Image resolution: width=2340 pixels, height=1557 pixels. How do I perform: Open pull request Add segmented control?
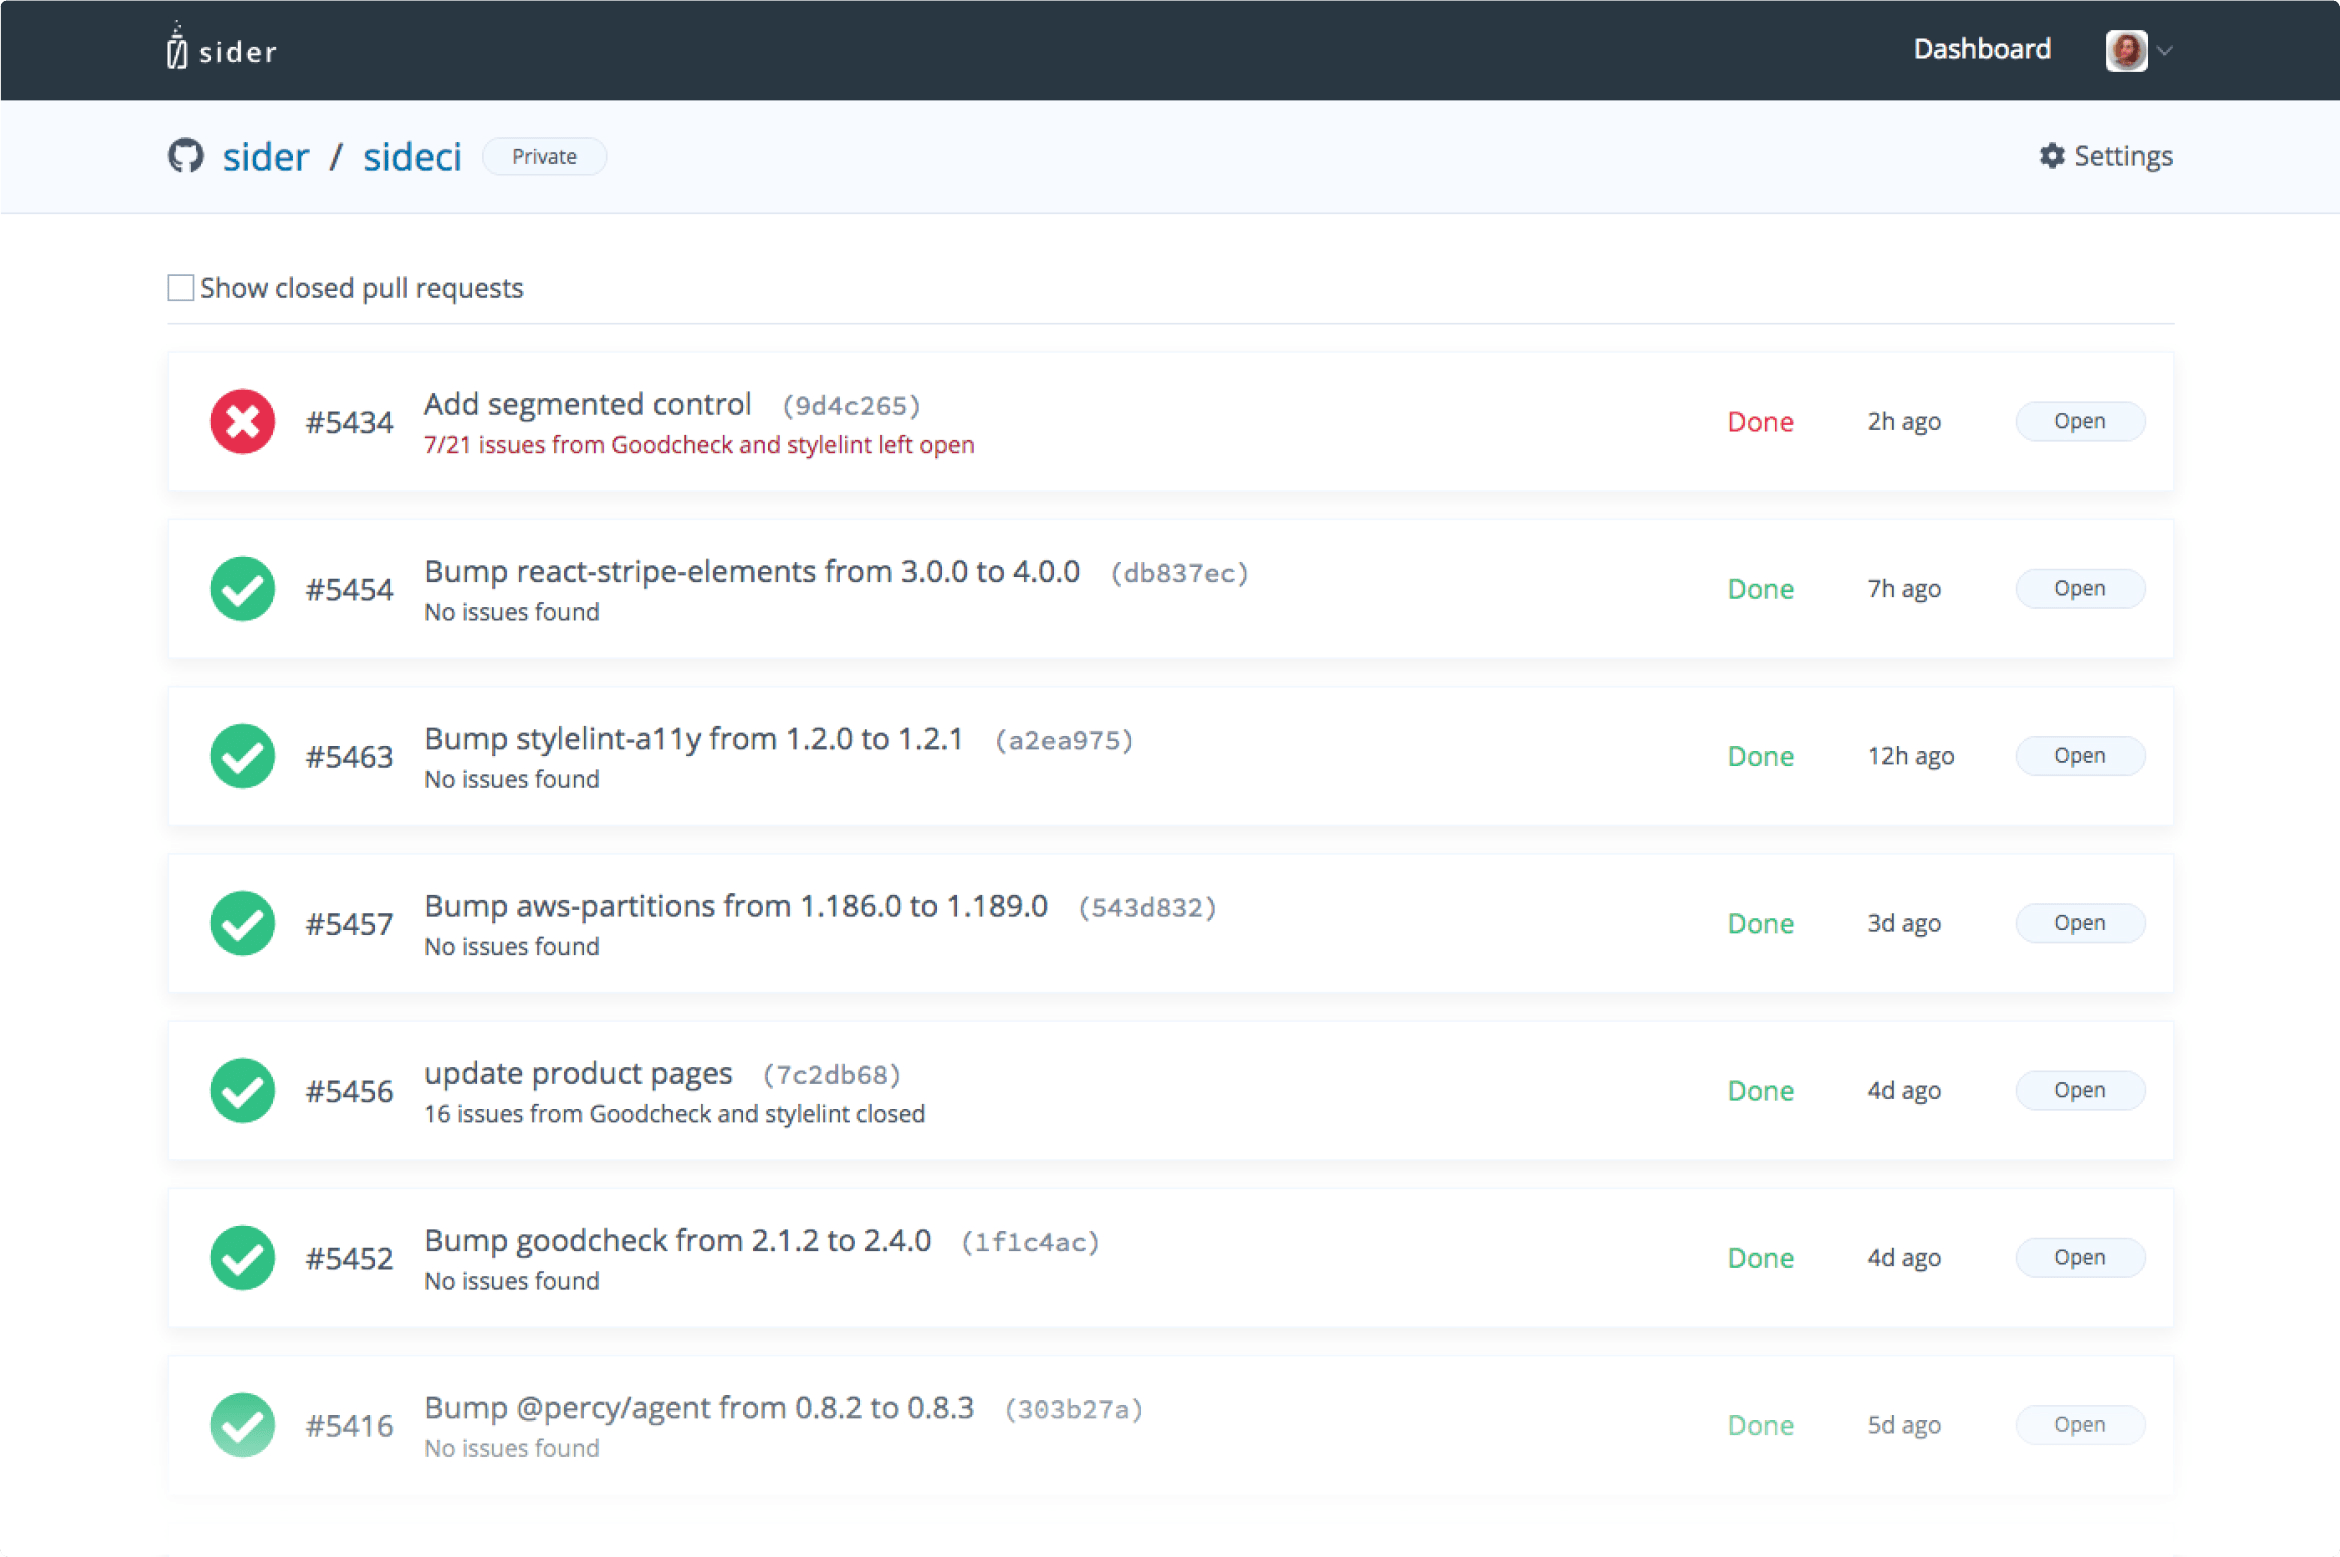pos(587,404)
